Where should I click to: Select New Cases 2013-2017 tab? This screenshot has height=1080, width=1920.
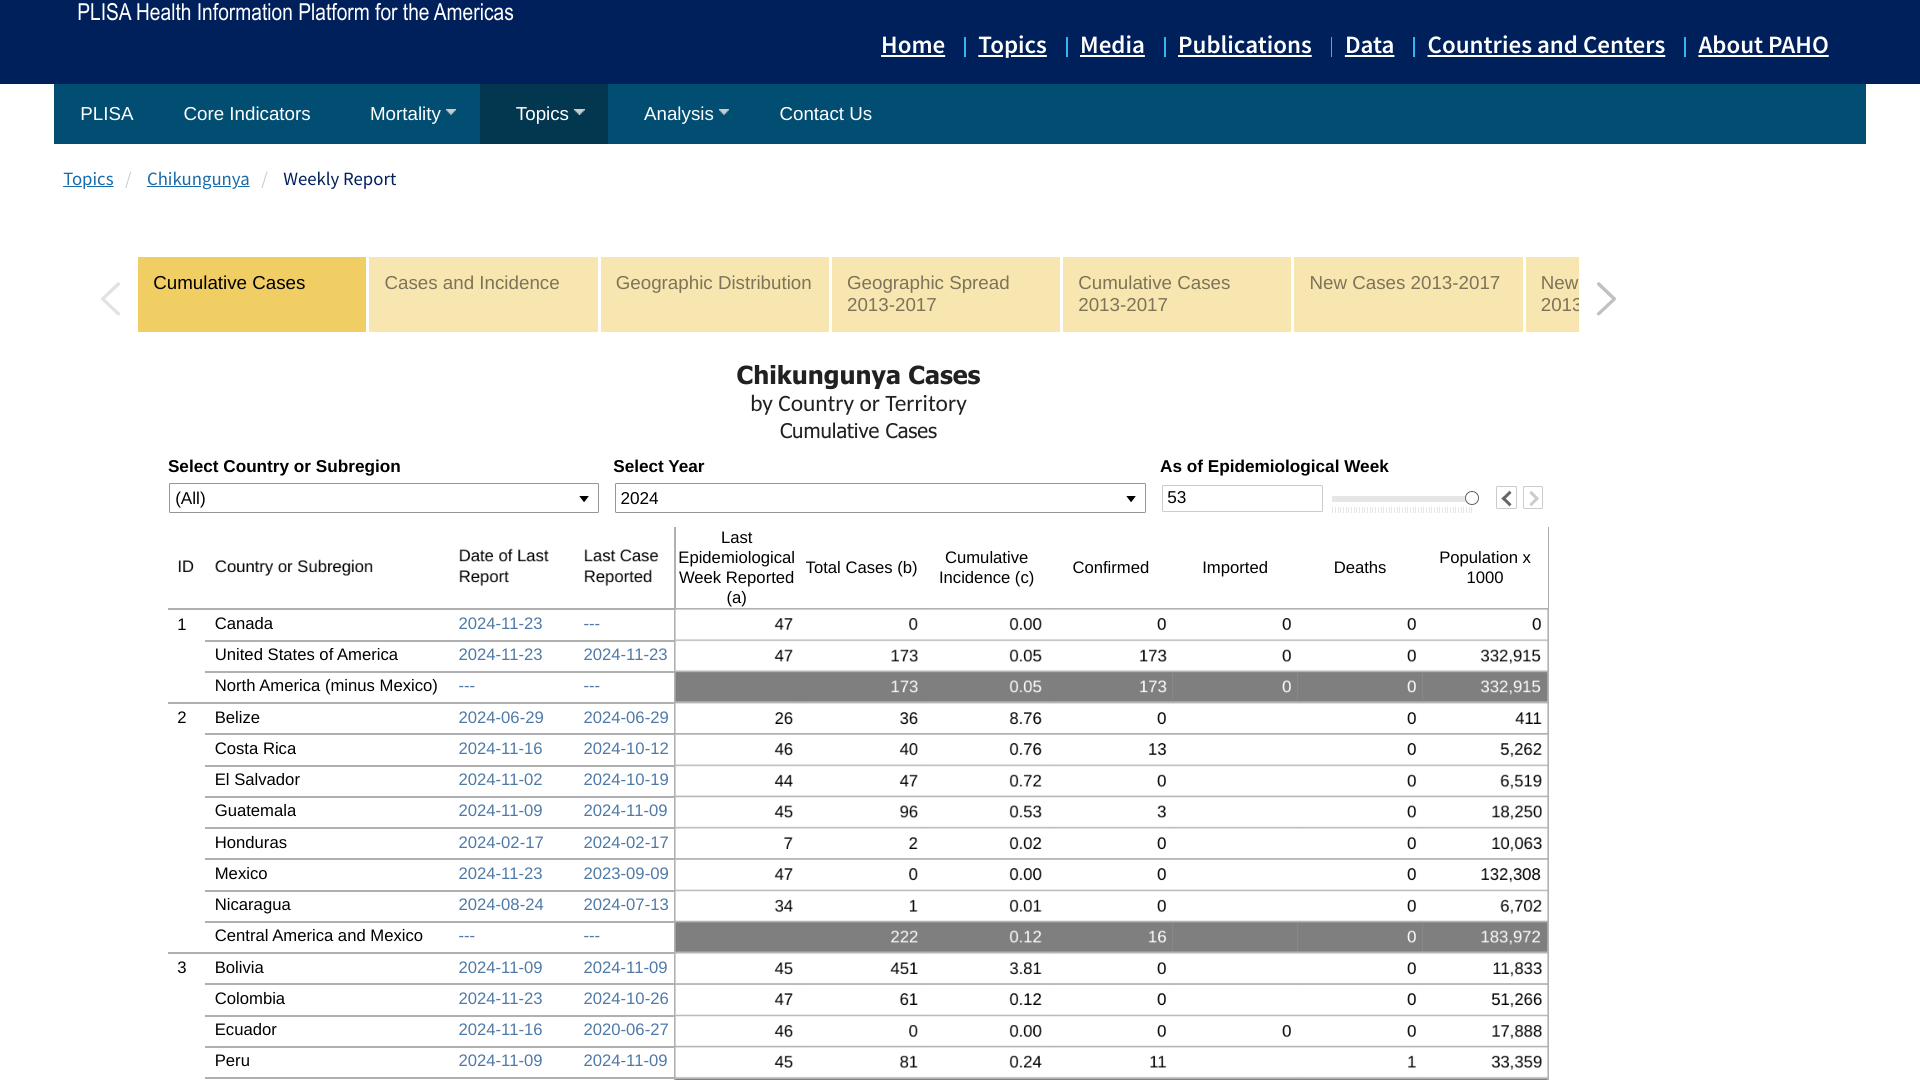click(x=1407, y=294)
